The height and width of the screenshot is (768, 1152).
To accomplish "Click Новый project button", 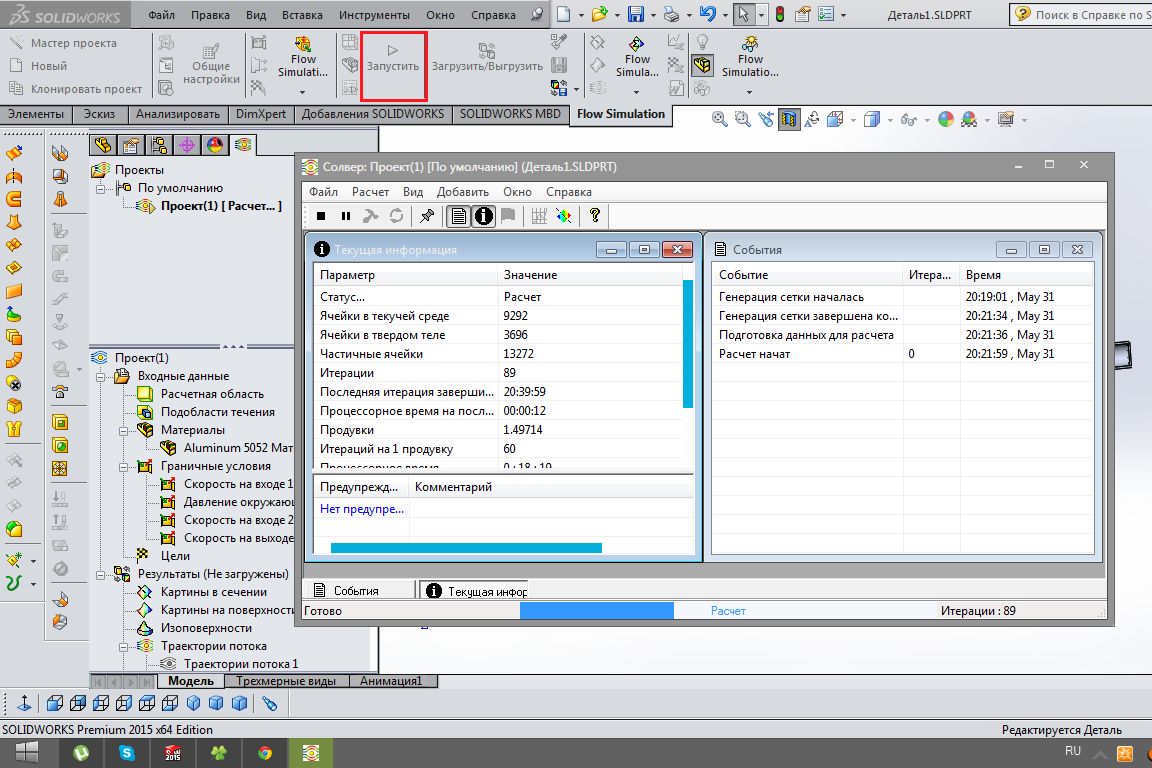I will tap(38, 66).
